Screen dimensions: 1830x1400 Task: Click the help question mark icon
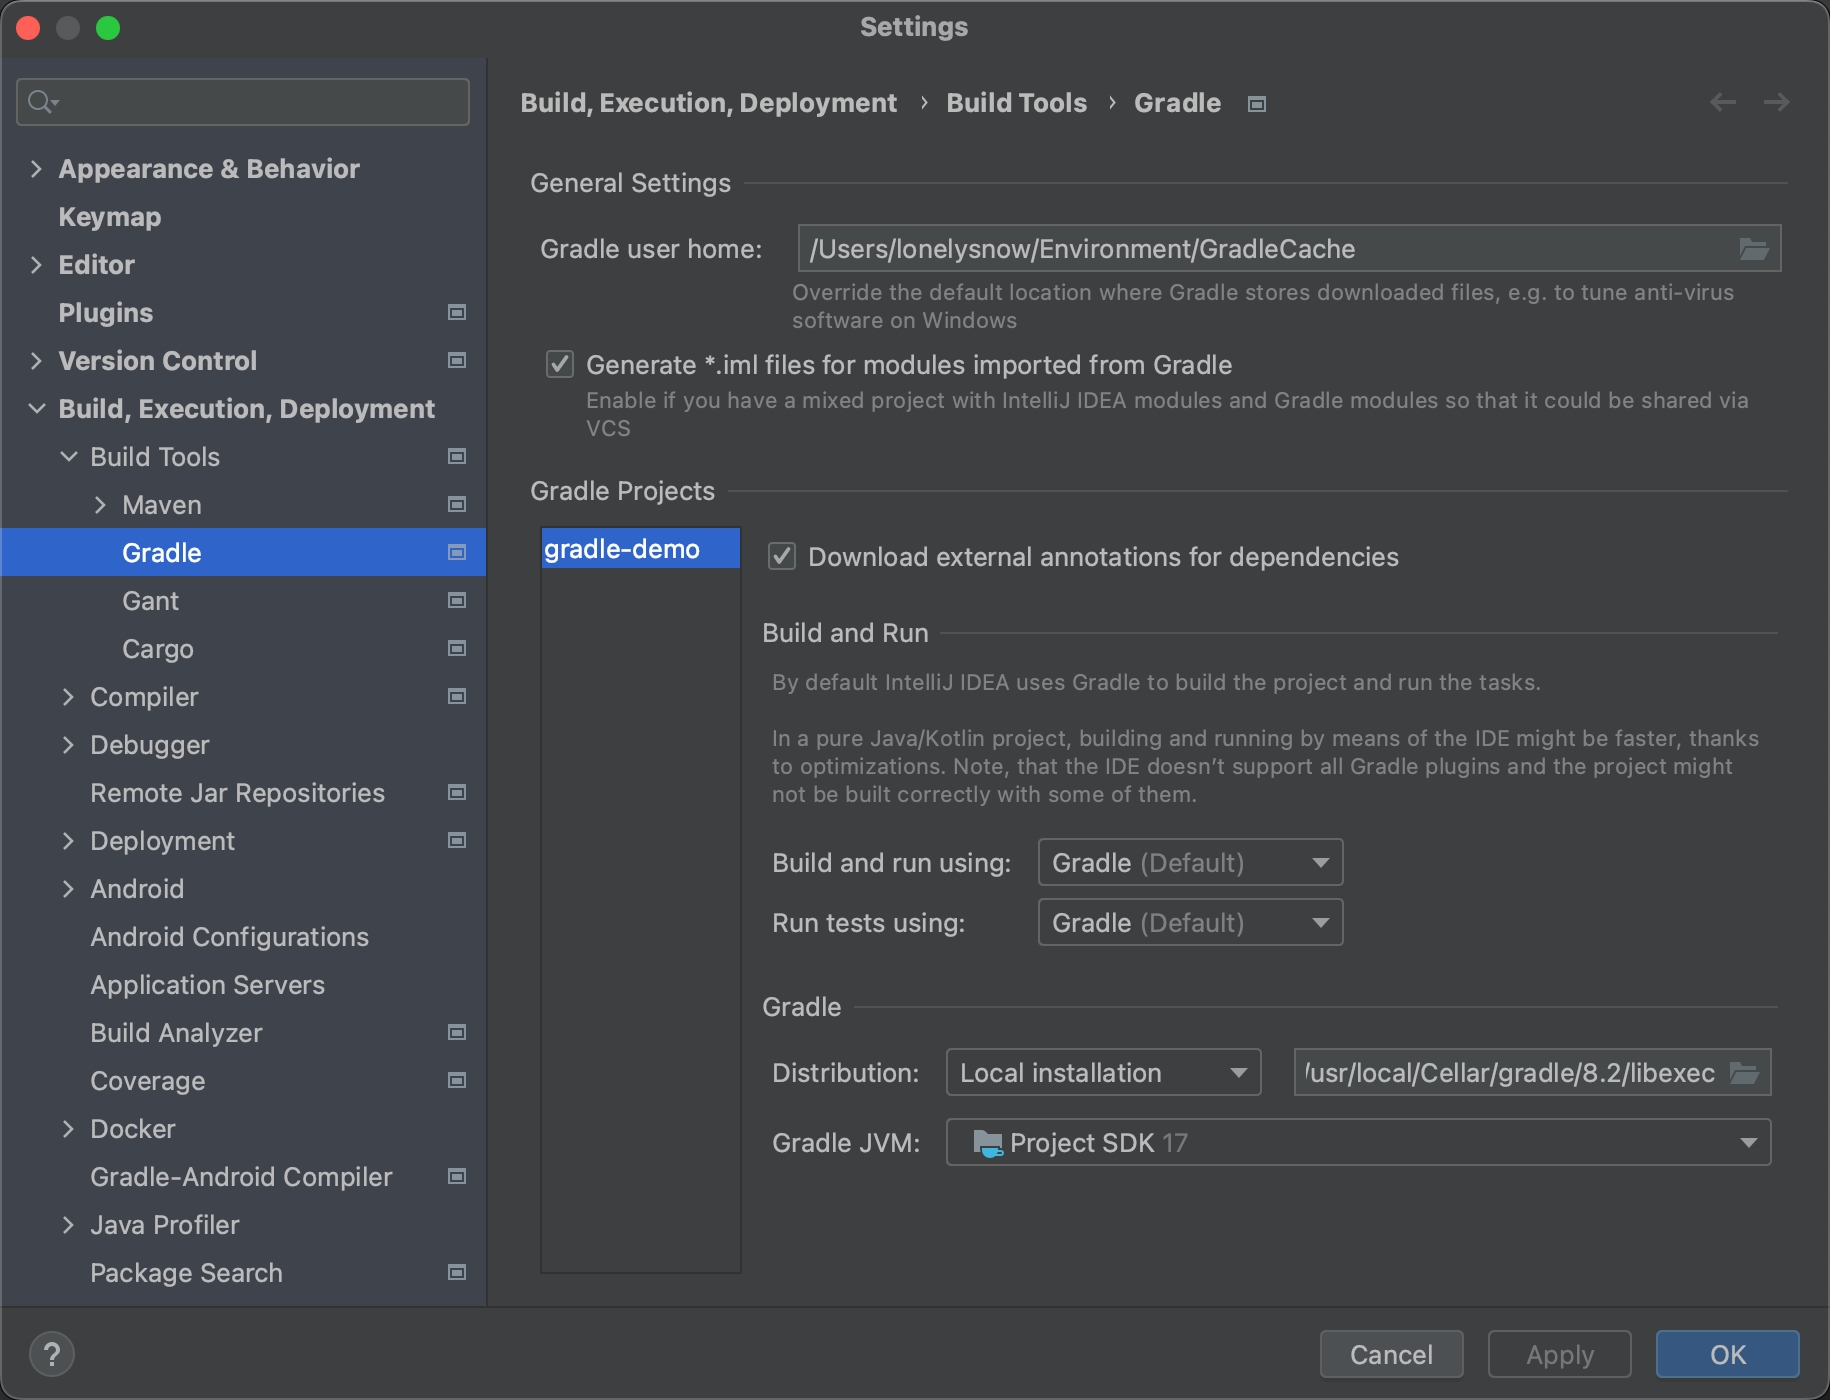[52, 1355]
